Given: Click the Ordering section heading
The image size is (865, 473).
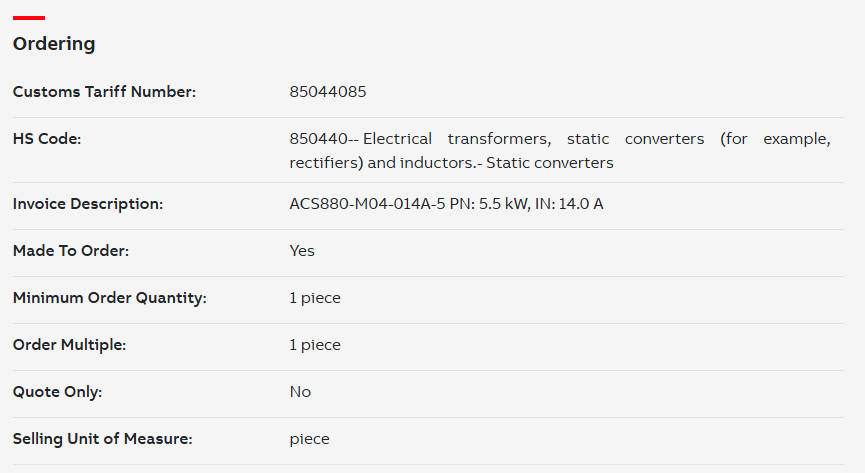Looking at the screenshot, I should [54, 44].
